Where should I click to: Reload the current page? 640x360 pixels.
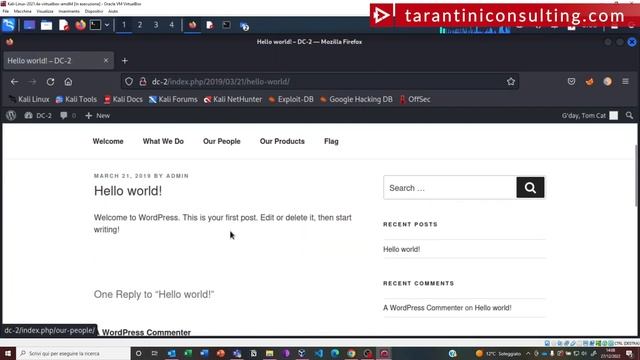[x=50, y=82]
